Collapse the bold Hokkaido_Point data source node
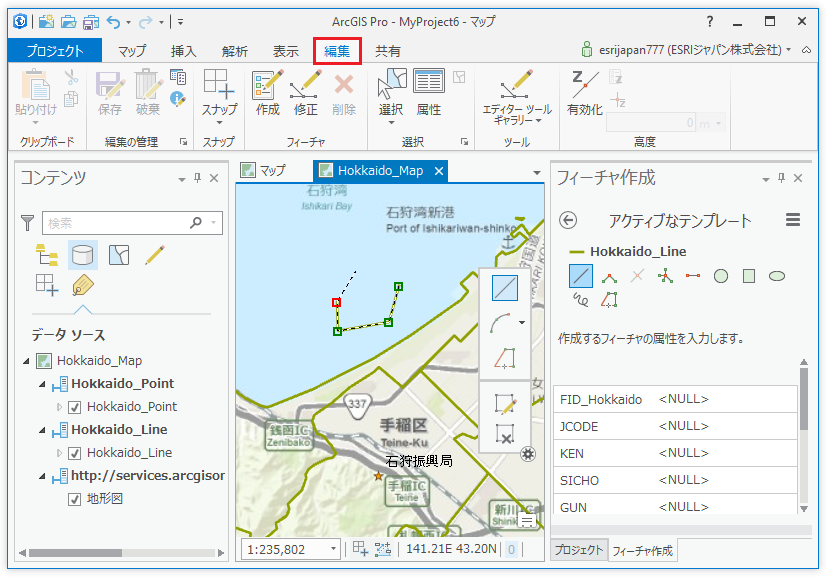Viewport: 826px width, 577px height. pyautogui.click(x=42, y=385)
